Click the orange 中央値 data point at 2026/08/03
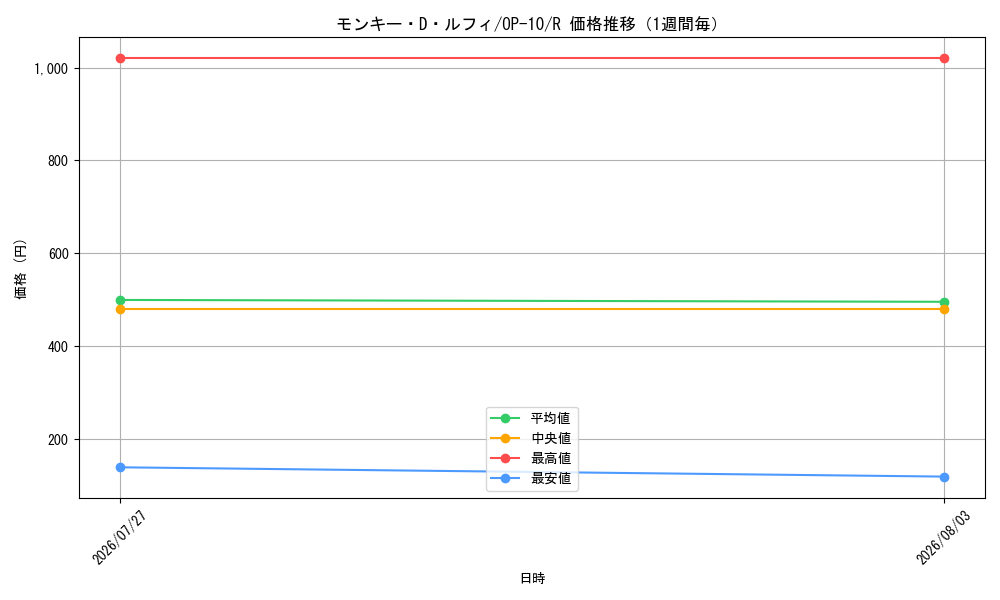The image size is (1000, 600). pos(945,309)
